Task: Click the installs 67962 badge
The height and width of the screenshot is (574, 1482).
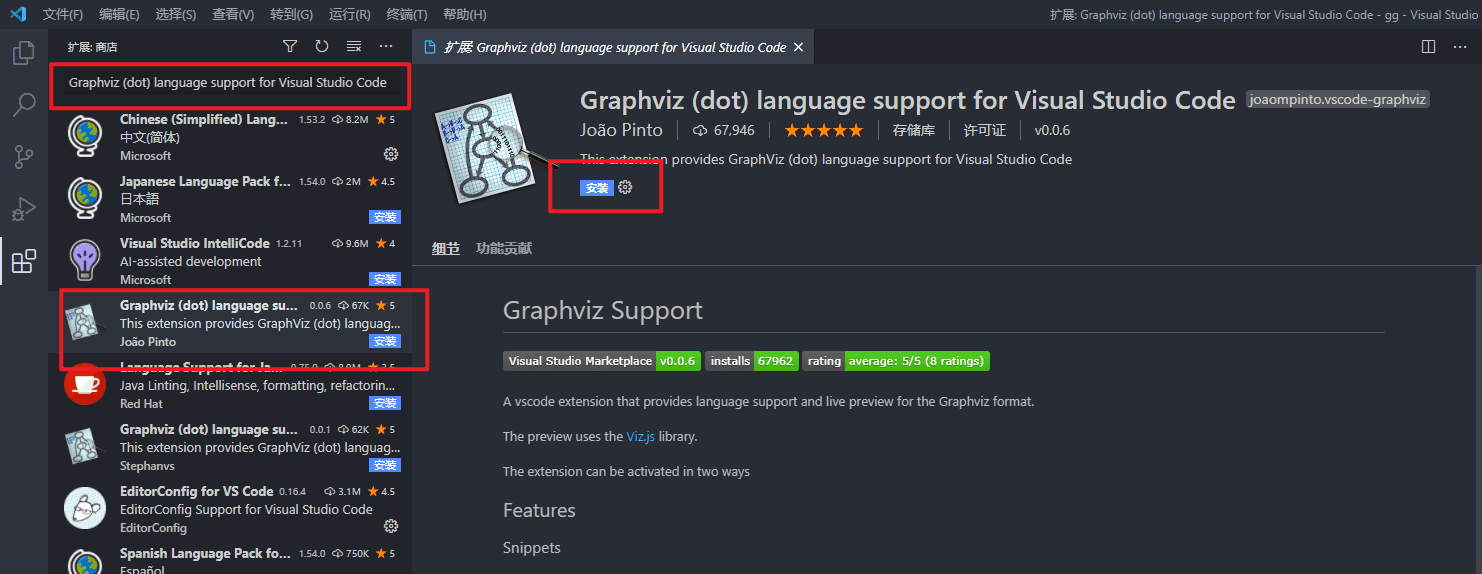Action: (751, 361)
